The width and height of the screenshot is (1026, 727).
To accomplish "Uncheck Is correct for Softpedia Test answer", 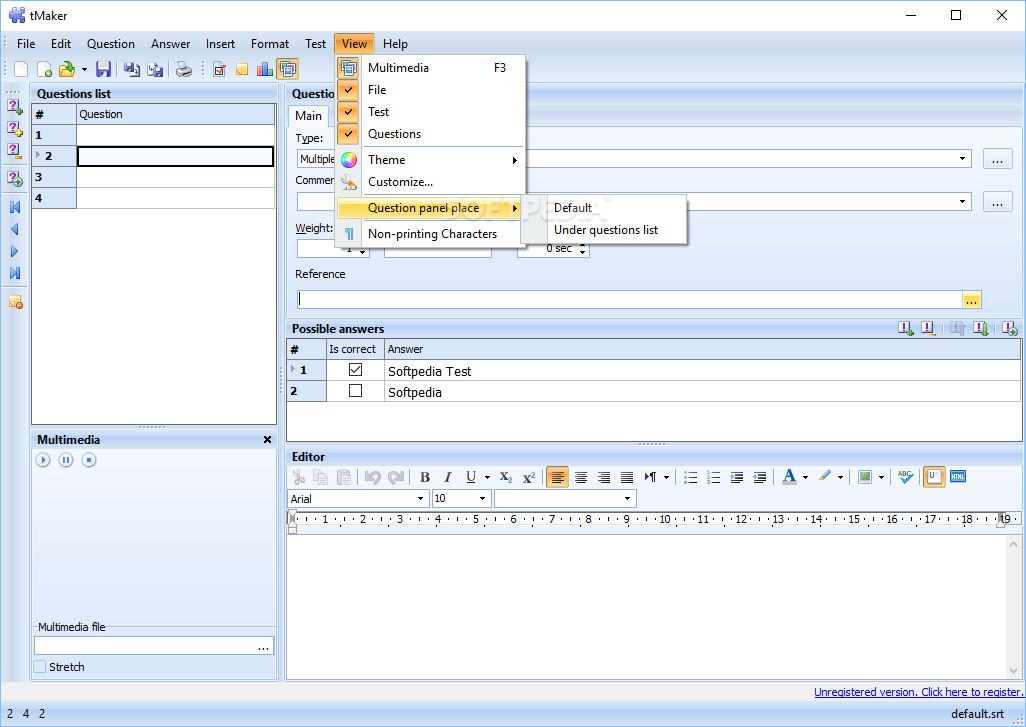I will 355,370.
